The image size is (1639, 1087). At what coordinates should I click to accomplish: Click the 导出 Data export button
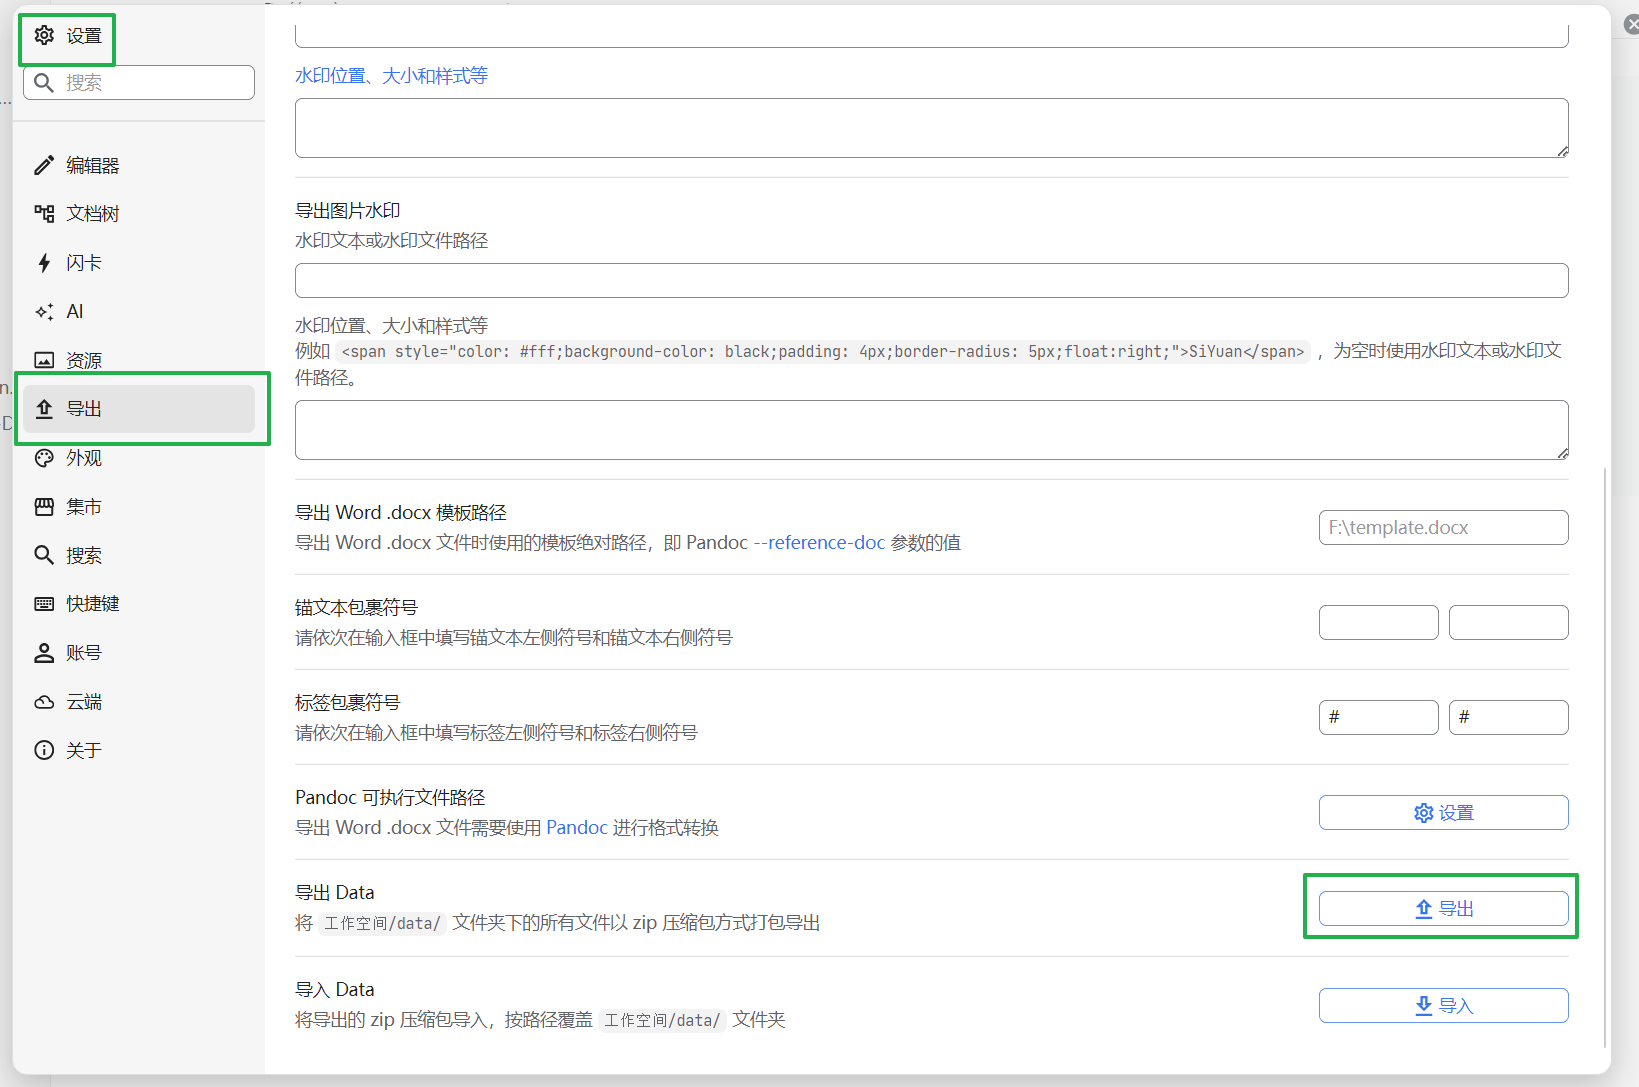(x=1442, y=909)
